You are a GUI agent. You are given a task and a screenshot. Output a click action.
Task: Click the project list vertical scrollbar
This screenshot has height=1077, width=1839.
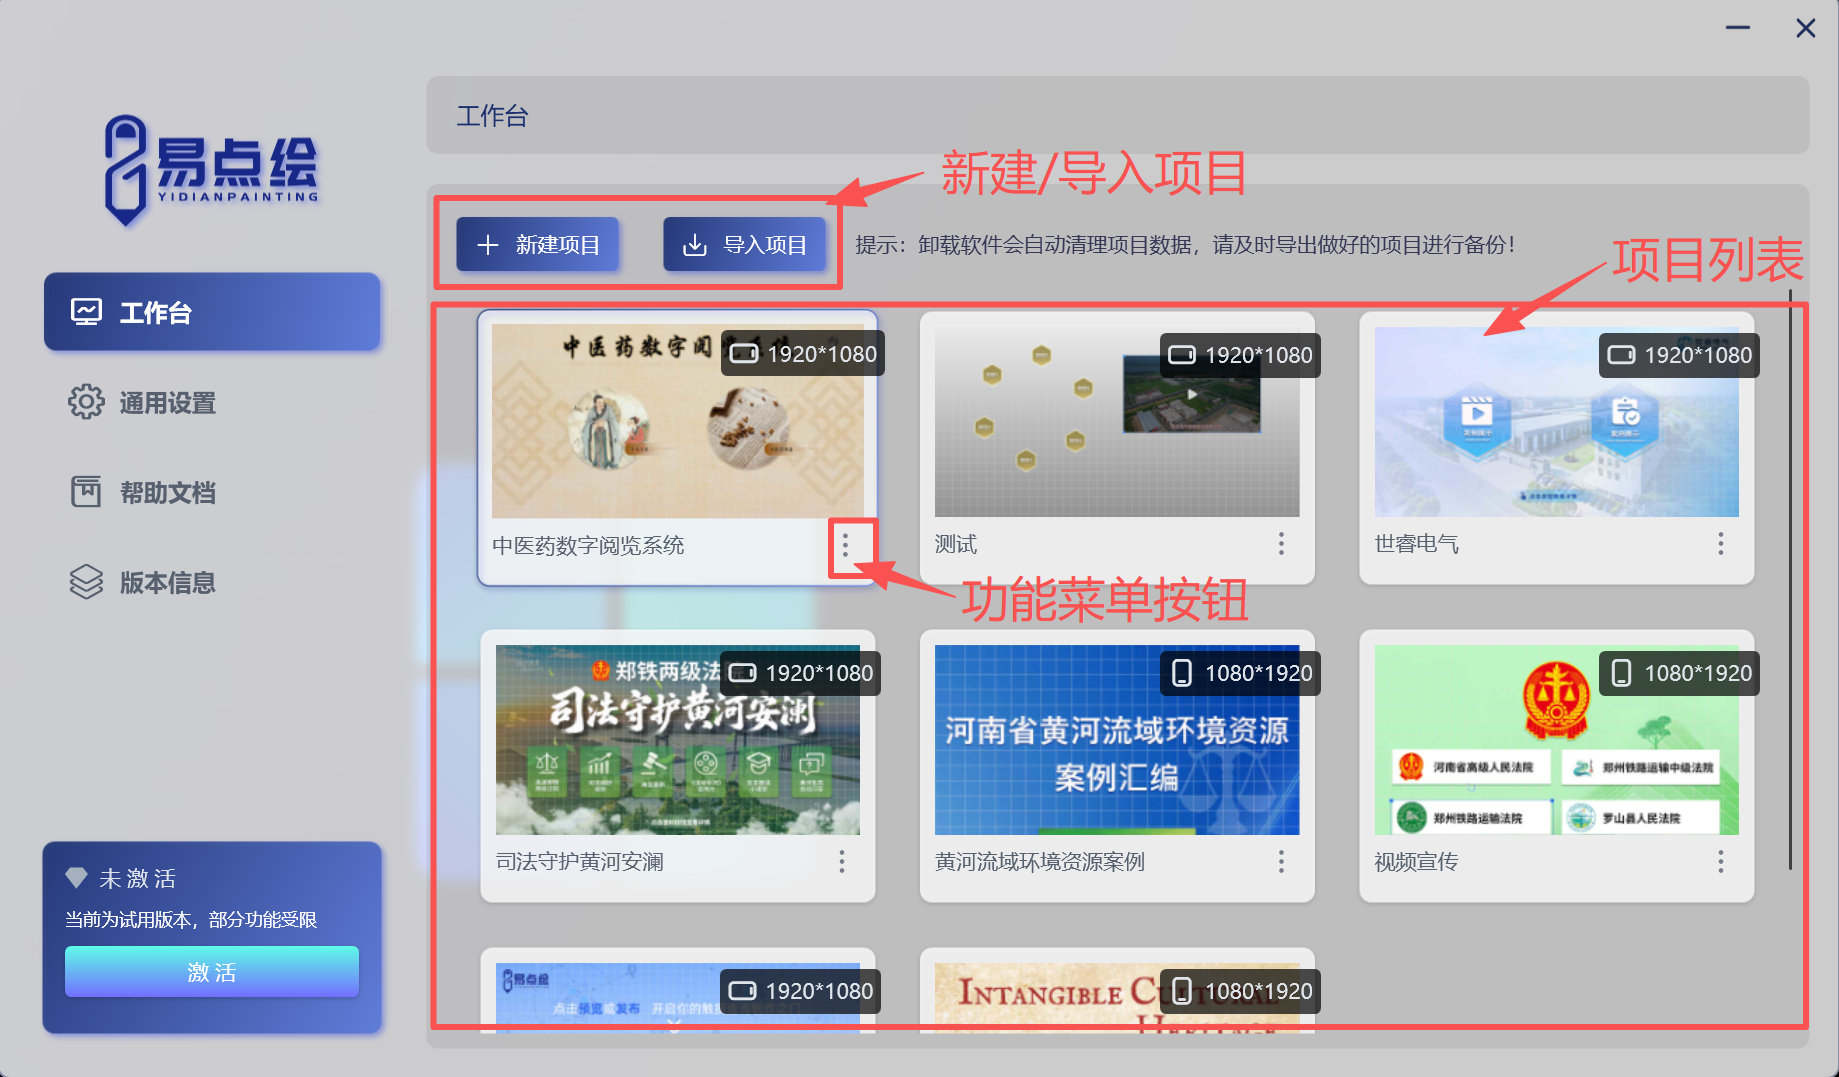click(x=1790, y=580)
